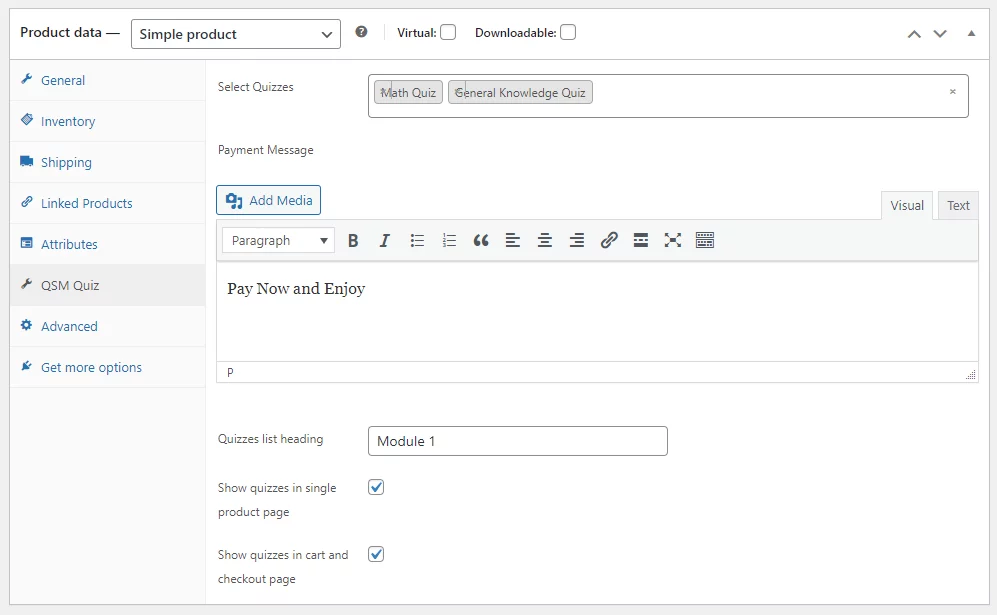
Task: Enable the Downloadable checkbox
Action: click(568, 32)
